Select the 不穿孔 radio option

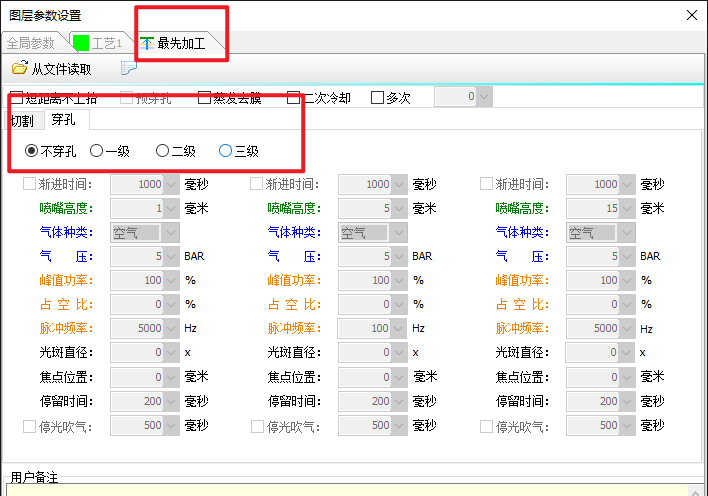click(x=32, y=151)
